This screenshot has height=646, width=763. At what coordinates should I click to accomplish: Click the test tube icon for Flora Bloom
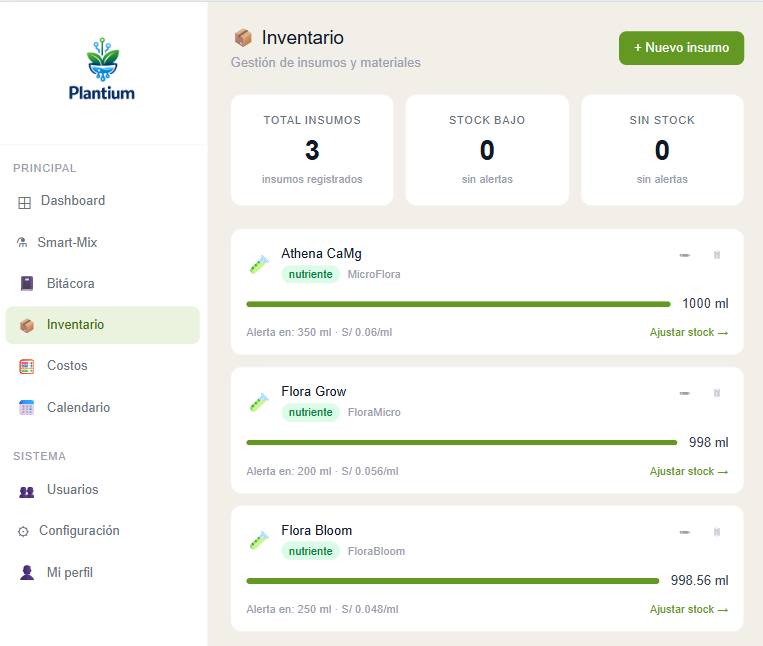click(259, 541)
